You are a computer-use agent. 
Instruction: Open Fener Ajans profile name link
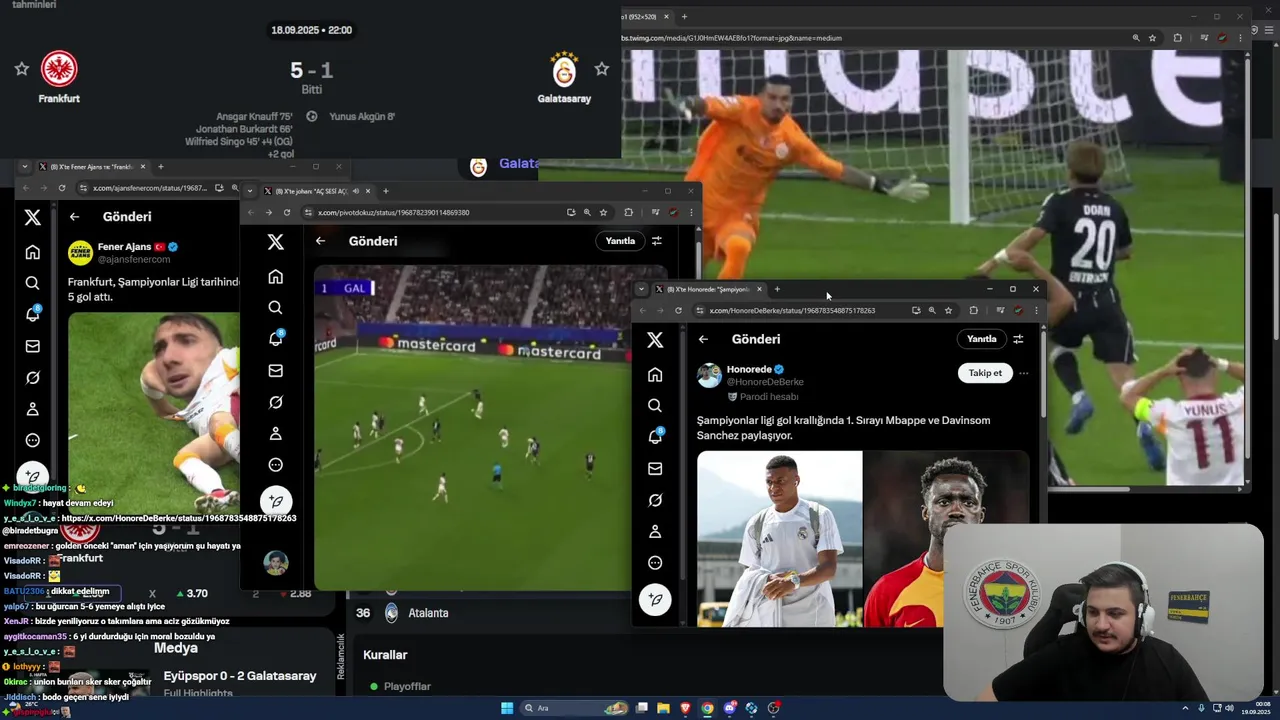pos(124,247)
